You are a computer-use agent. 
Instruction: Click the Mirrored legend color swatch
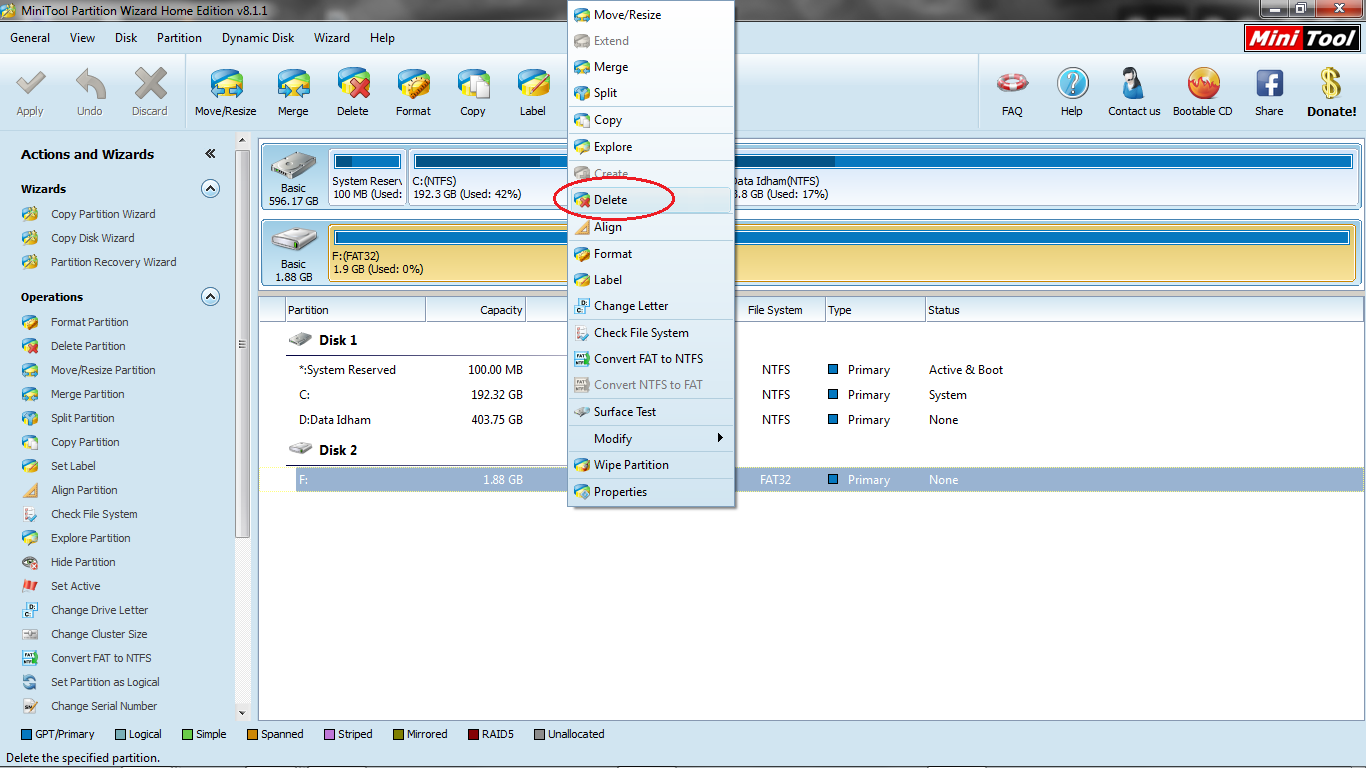click(x=398, y=734)
